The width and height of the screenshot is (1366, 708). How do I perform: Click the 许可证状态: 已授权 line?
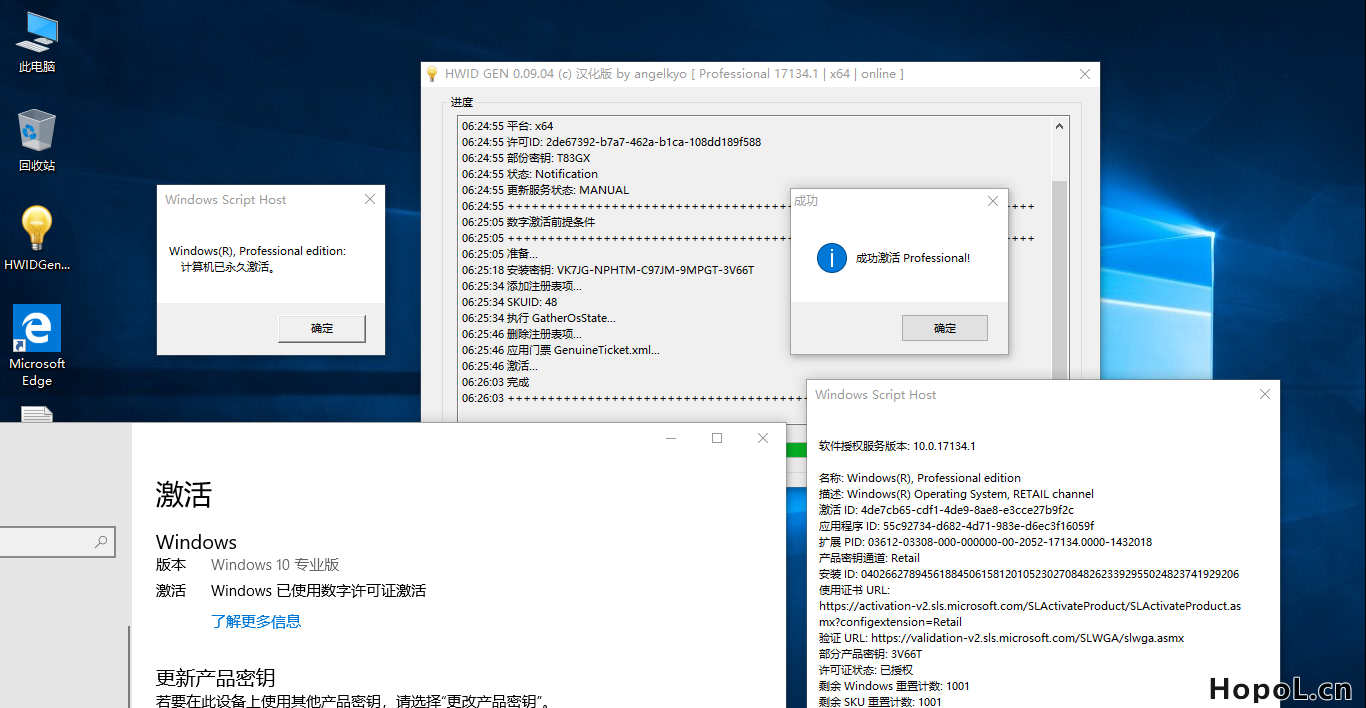[866, 670]
